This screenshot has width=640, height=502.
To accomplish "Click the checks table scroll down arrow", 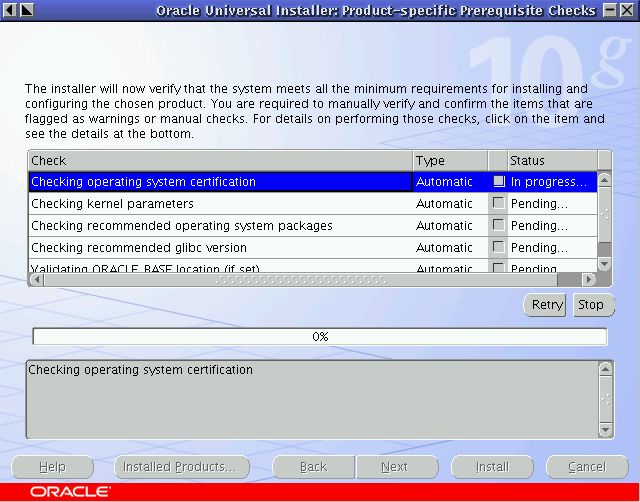I will pos(604,264).
